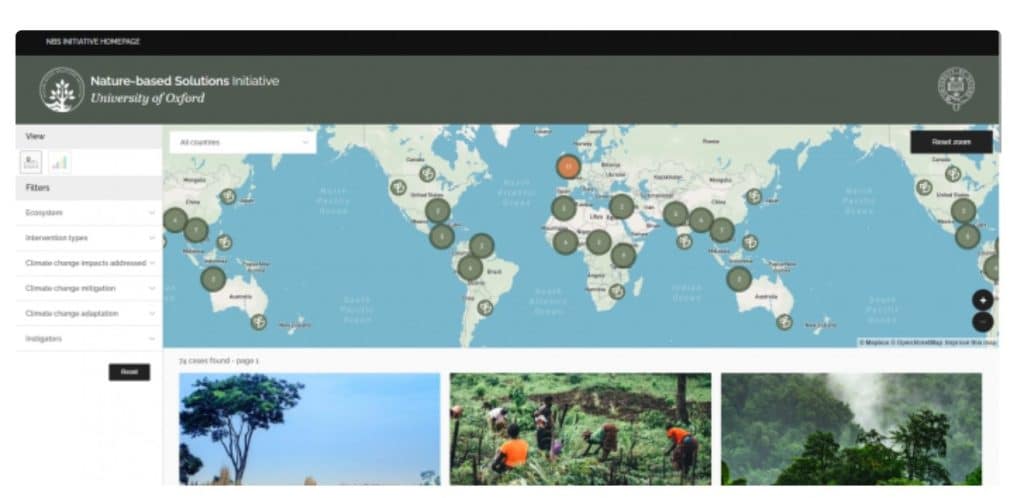Image resolution: width=1024 pixels, height=498 pixels.
Task: Switch to bar chart view icon
Action: tap(59, 161)
